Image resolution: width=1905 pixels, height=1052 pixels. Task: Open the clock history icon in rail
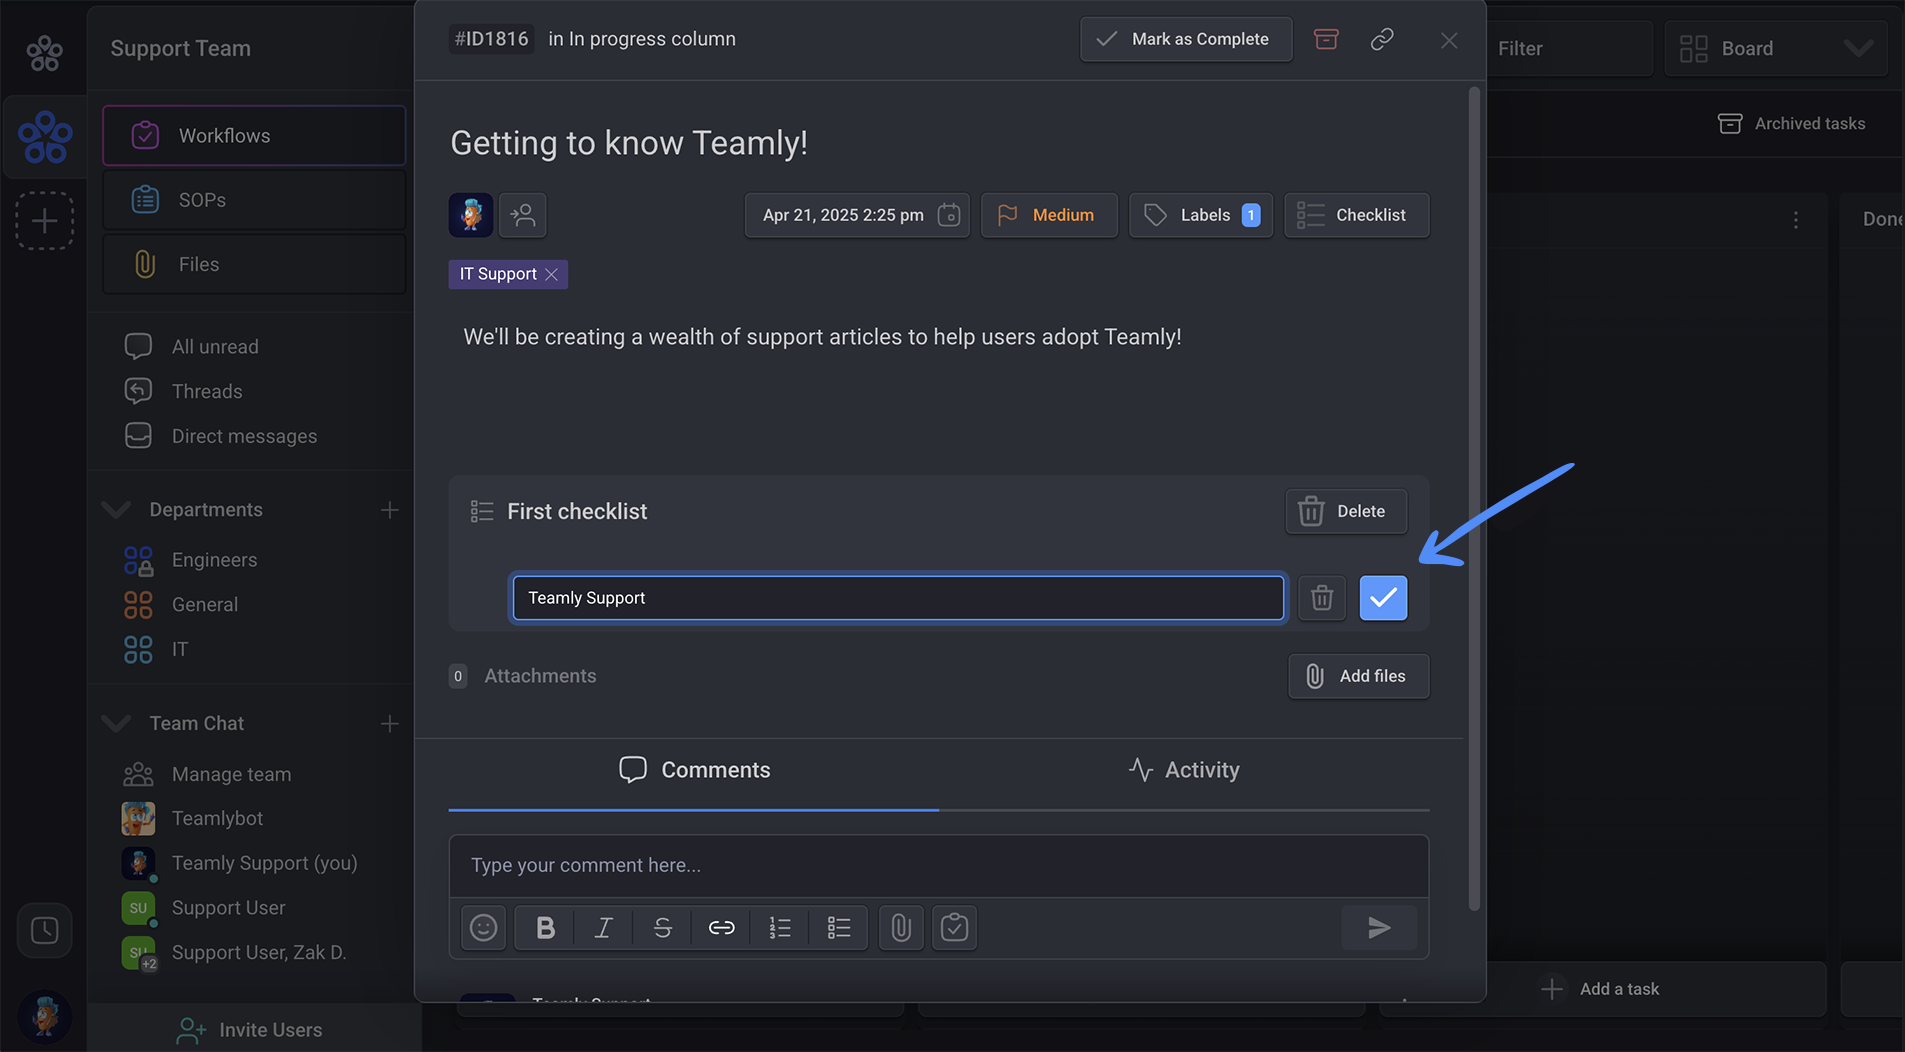pos(44,931)
